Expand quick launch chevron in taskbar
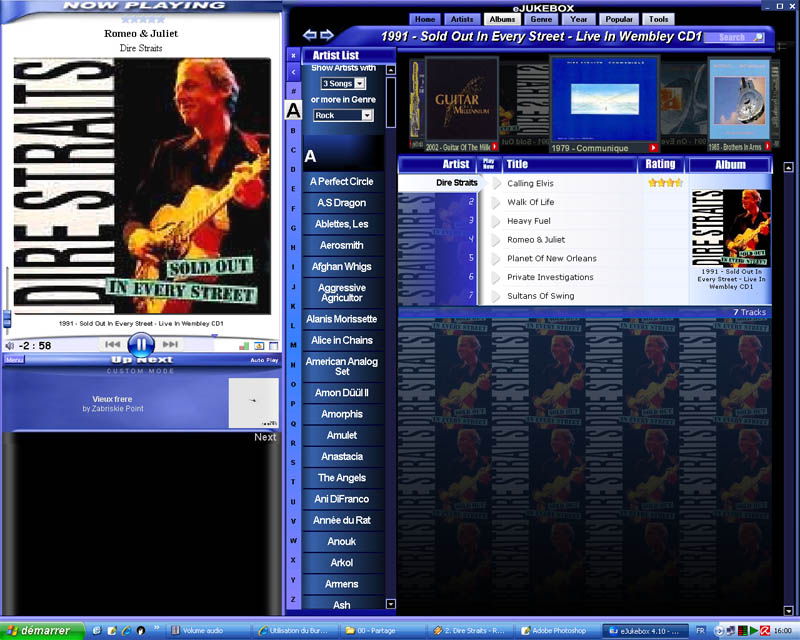 click(156, 628)
